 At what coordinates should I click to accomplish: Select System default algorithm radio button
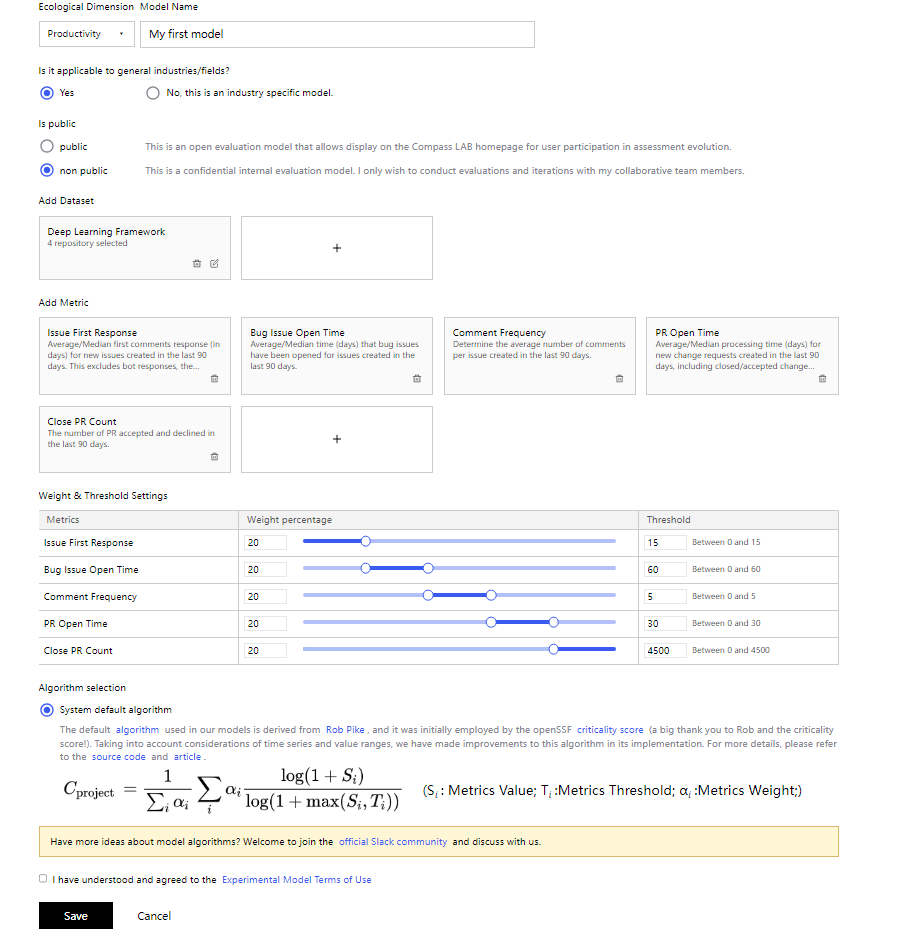point(46,710)
